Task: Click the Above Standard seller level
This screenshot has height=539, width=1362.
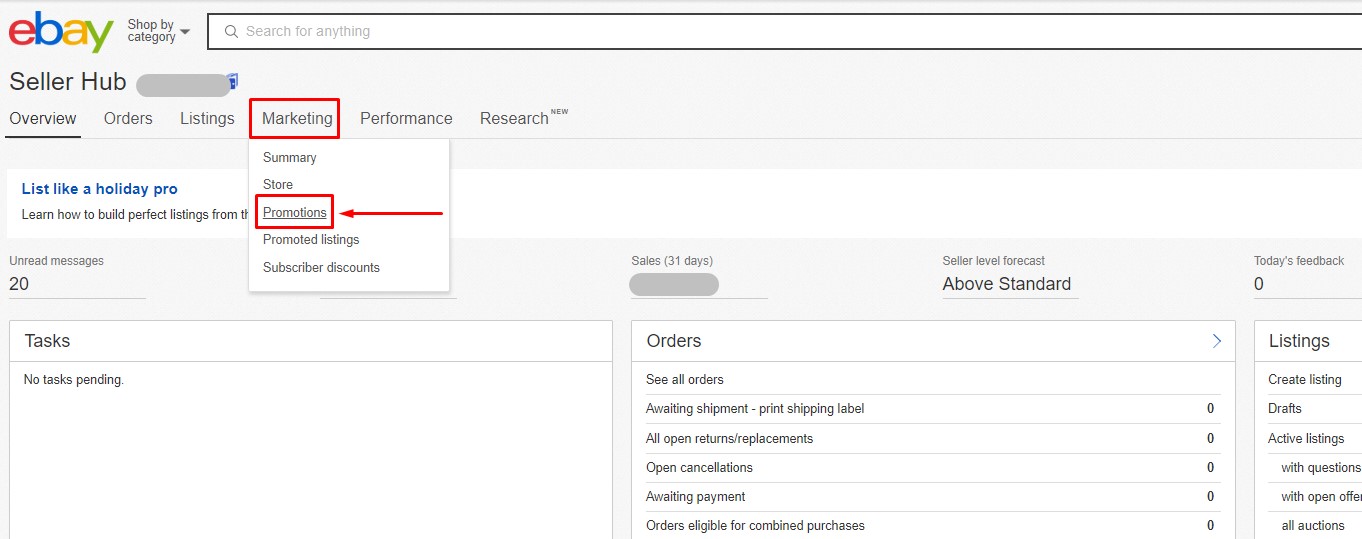Action: click(x=1006, y=284)
